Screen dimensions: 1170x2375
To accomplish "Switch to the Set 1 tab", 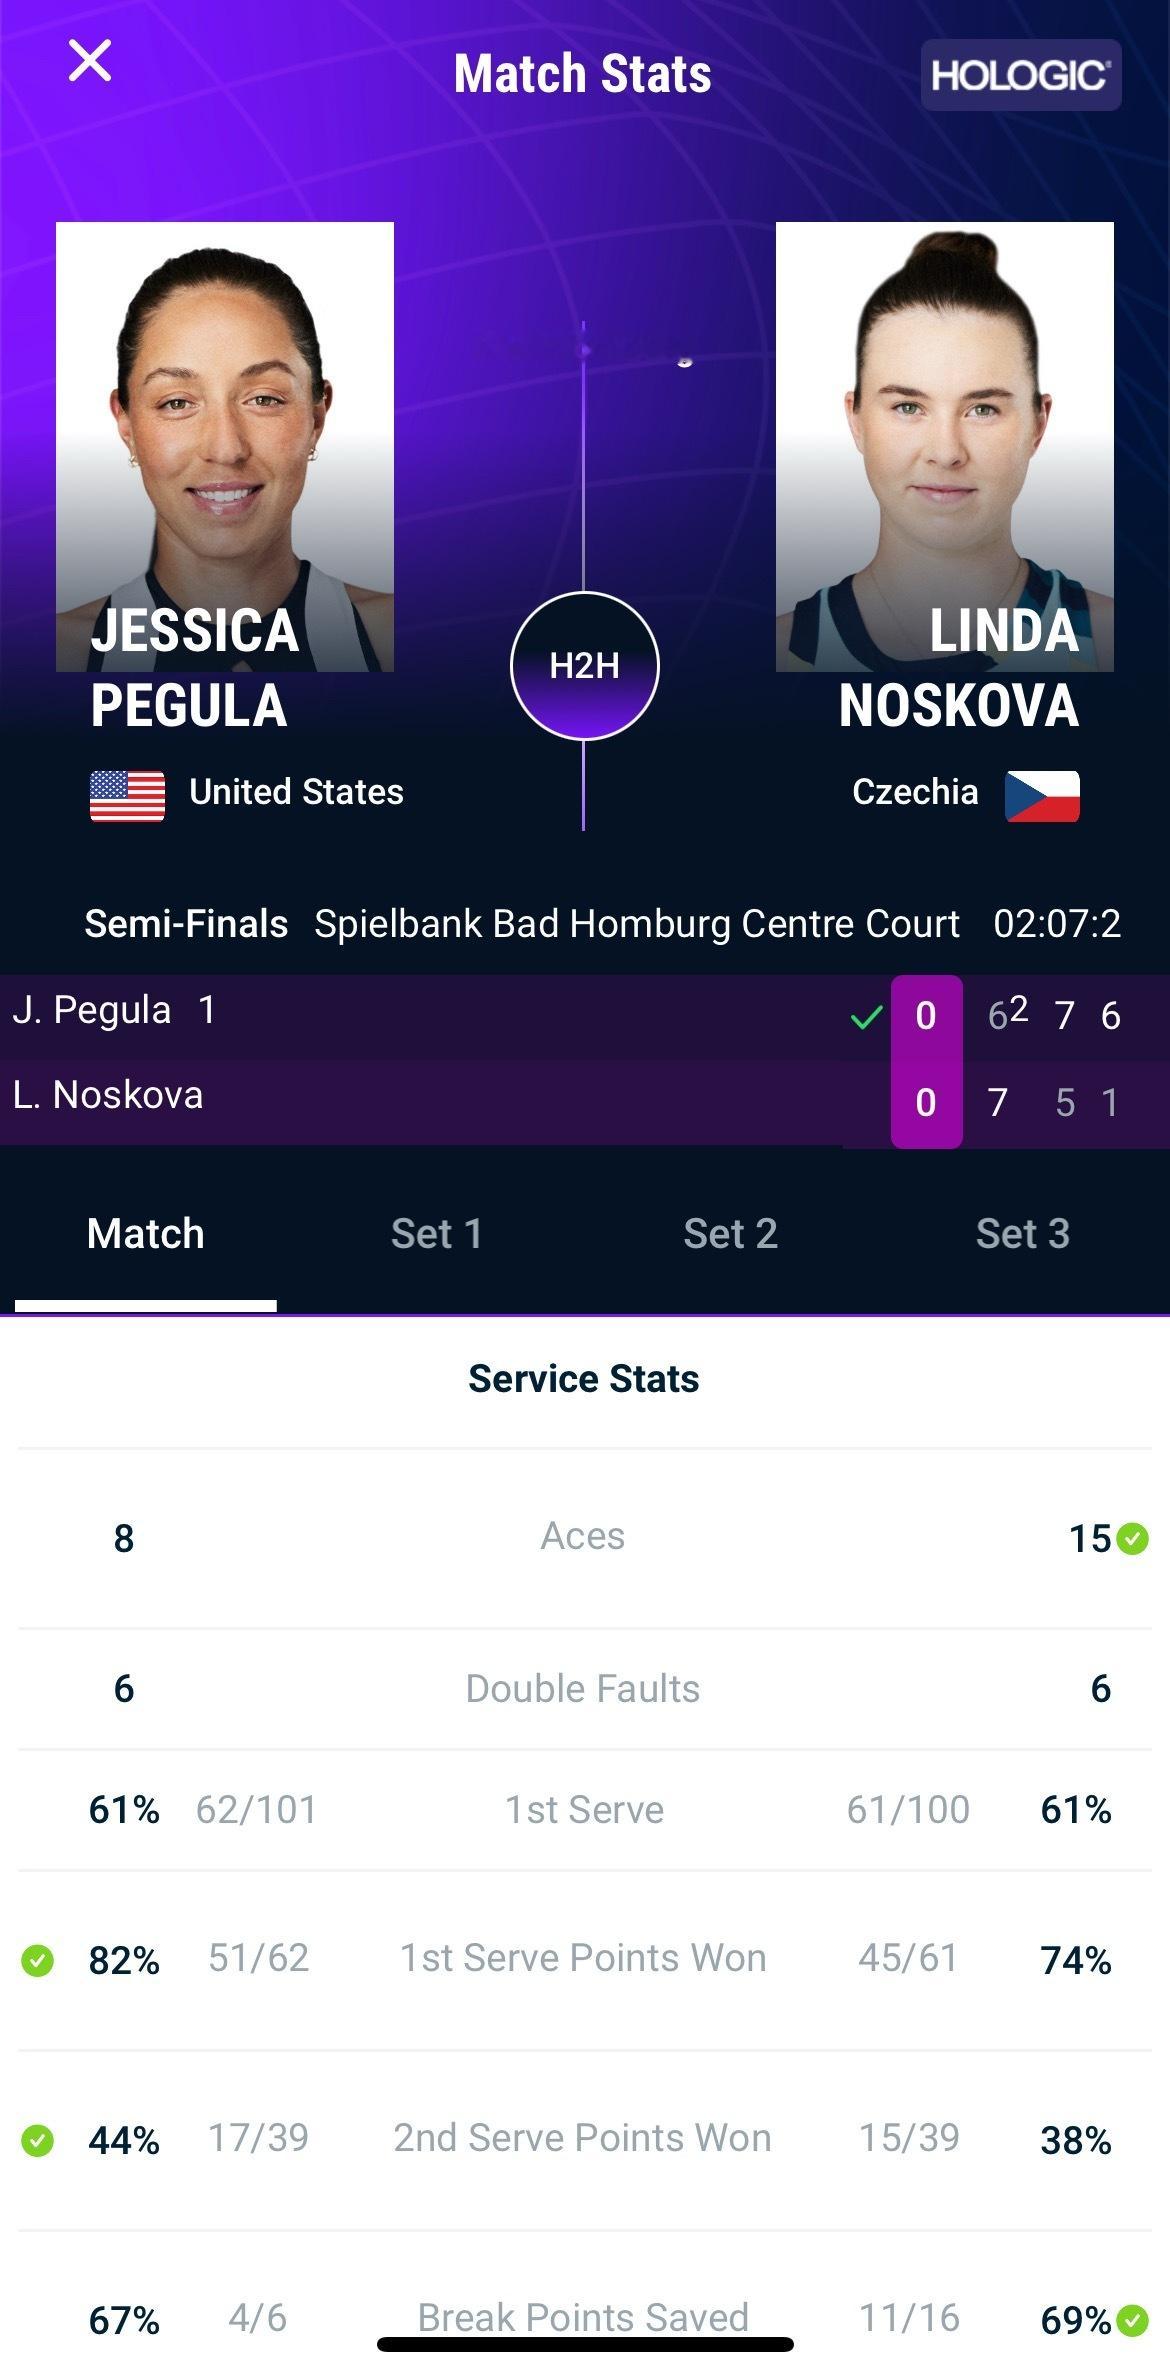I will click(437, 1234).
